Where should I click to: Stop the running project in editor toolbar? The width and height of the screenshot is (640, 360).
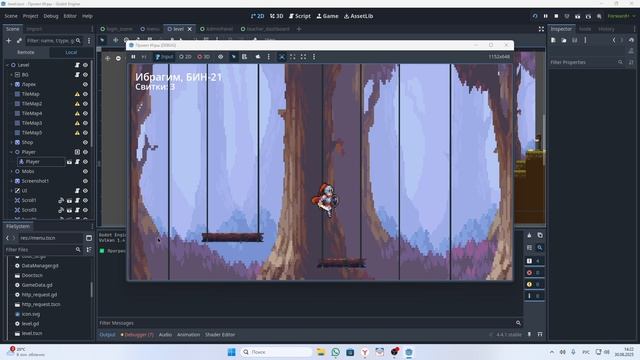pyautogui.click(x=556, y=16)
